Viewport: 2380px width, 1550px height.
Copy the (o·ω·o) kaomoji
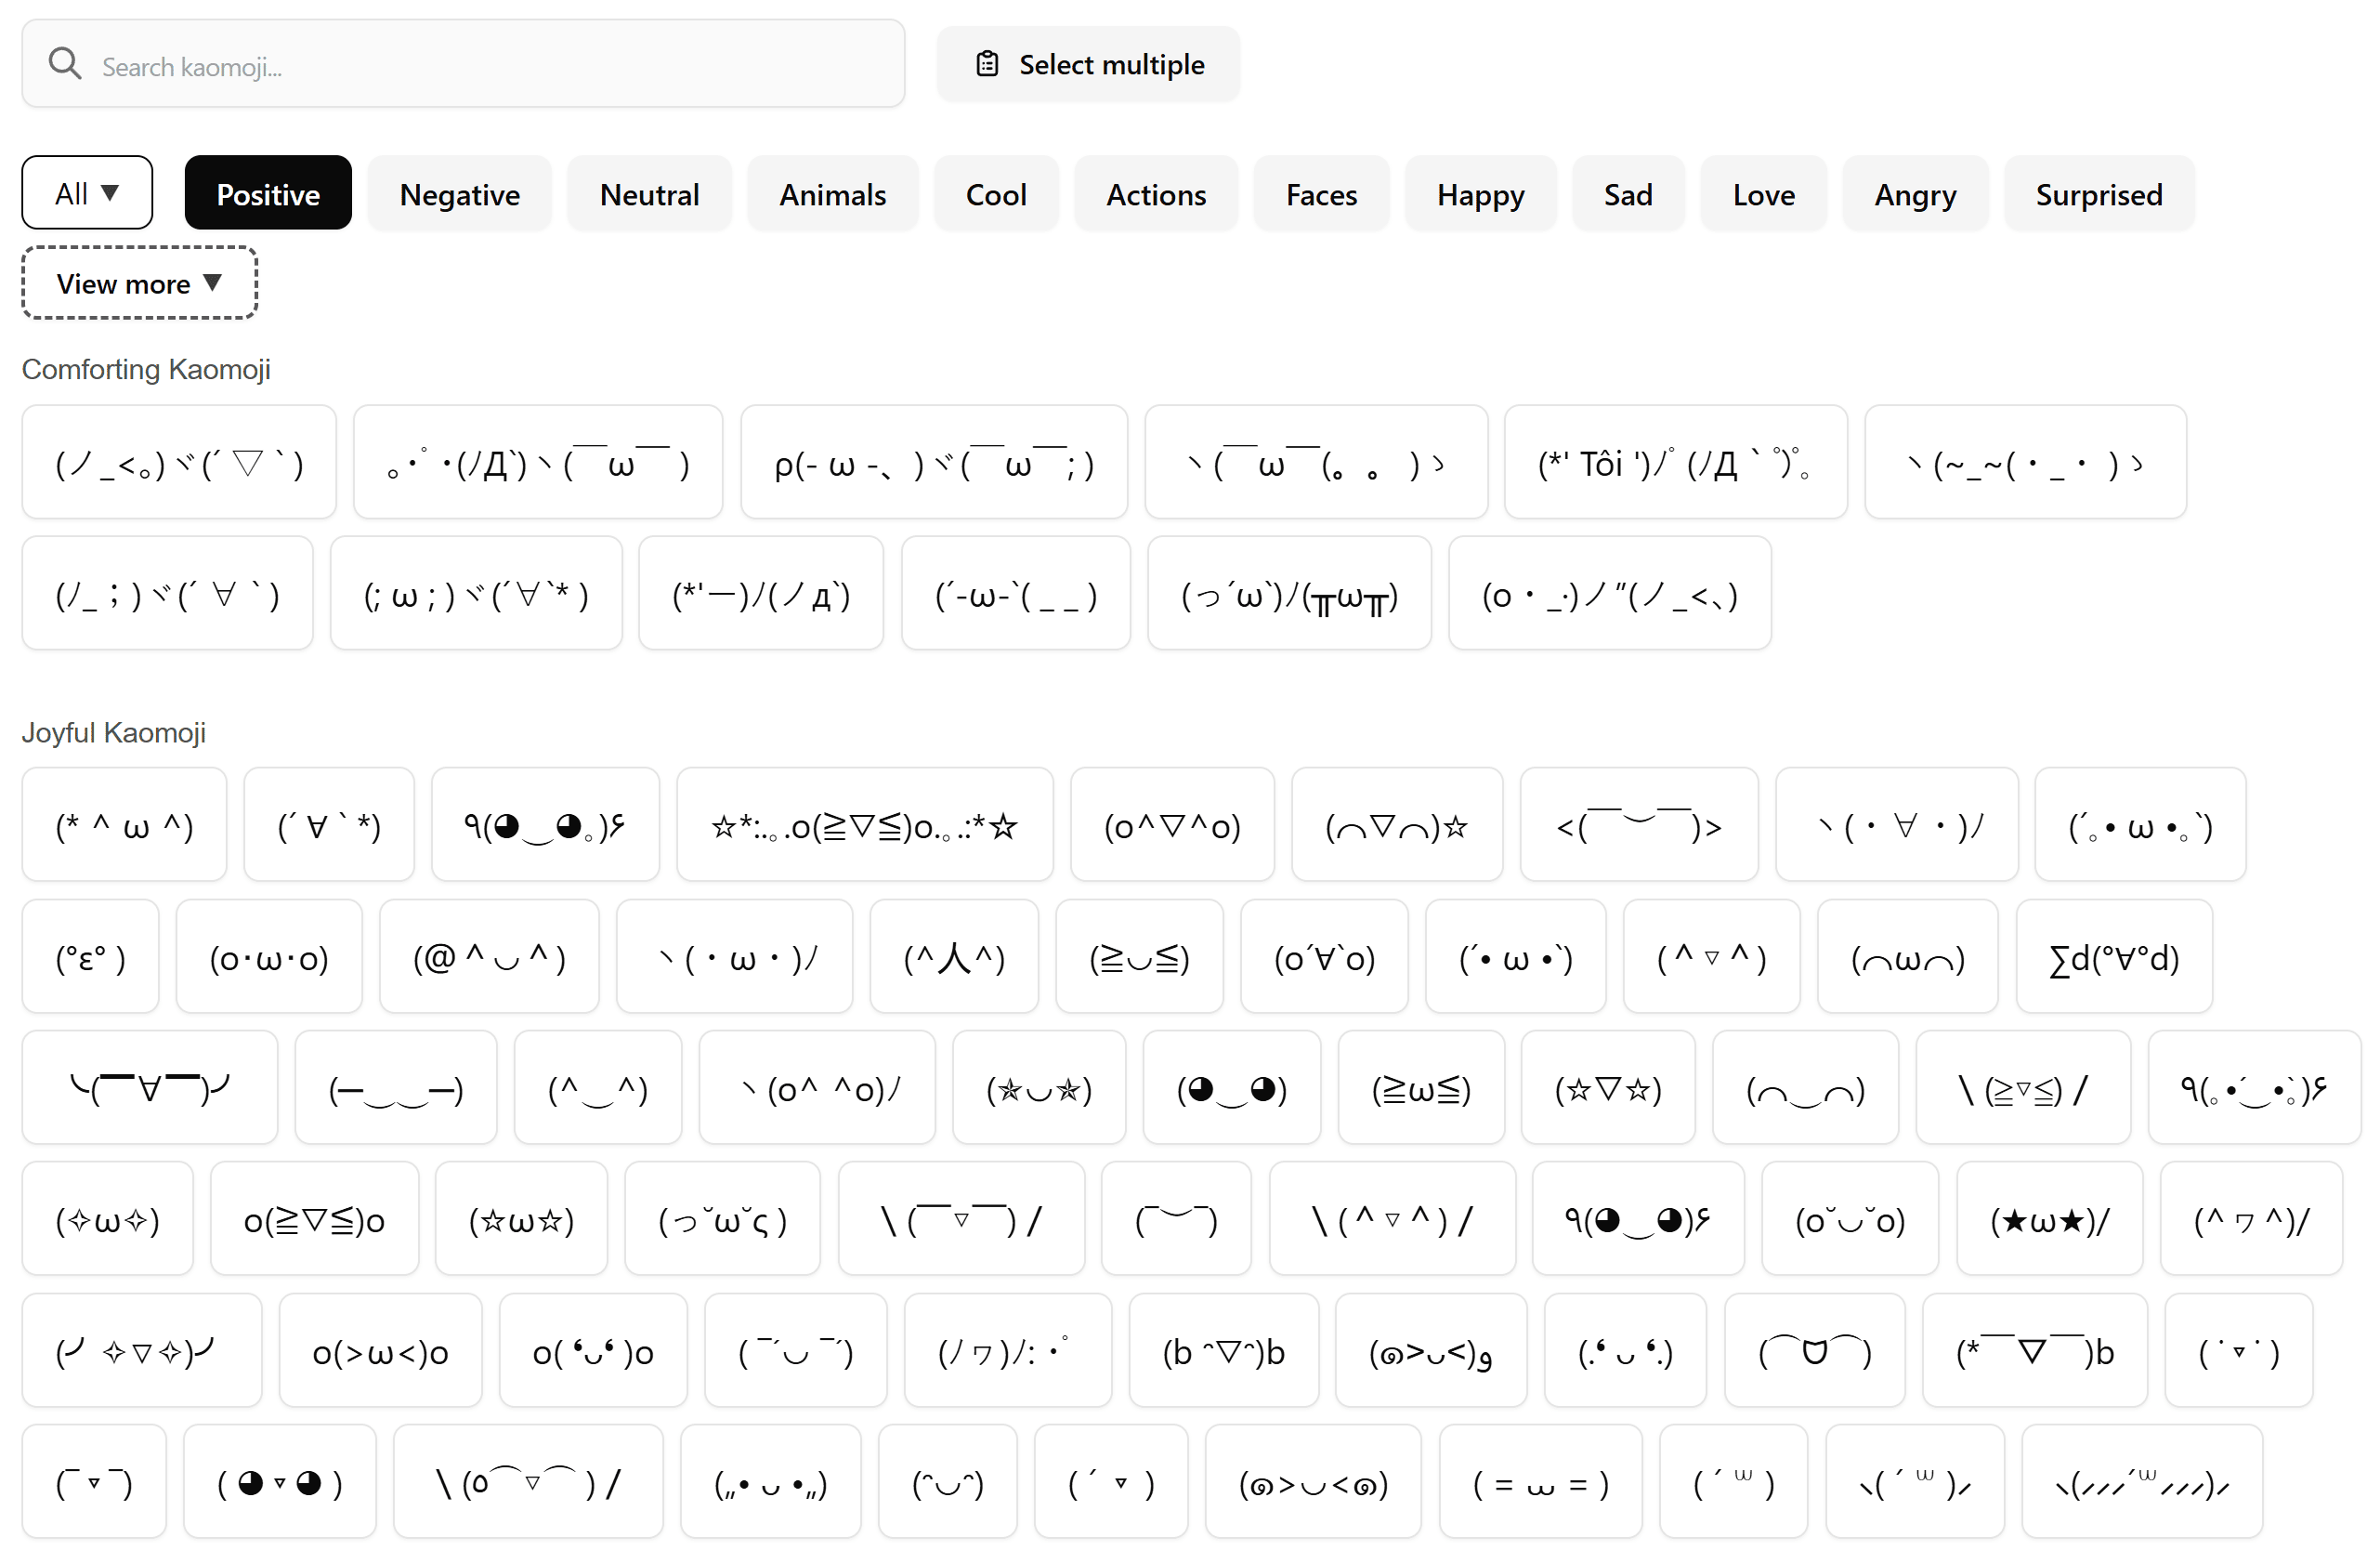coord(268,956)
